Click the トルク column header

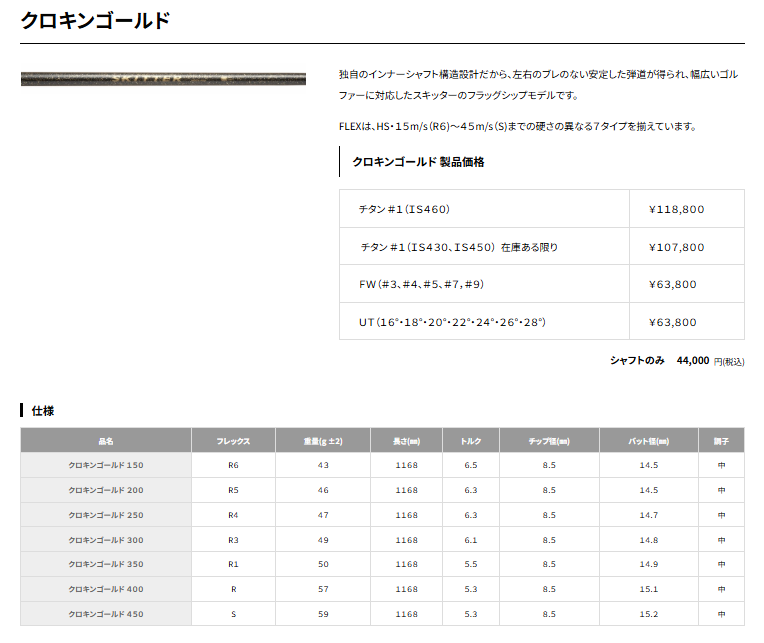471,441
